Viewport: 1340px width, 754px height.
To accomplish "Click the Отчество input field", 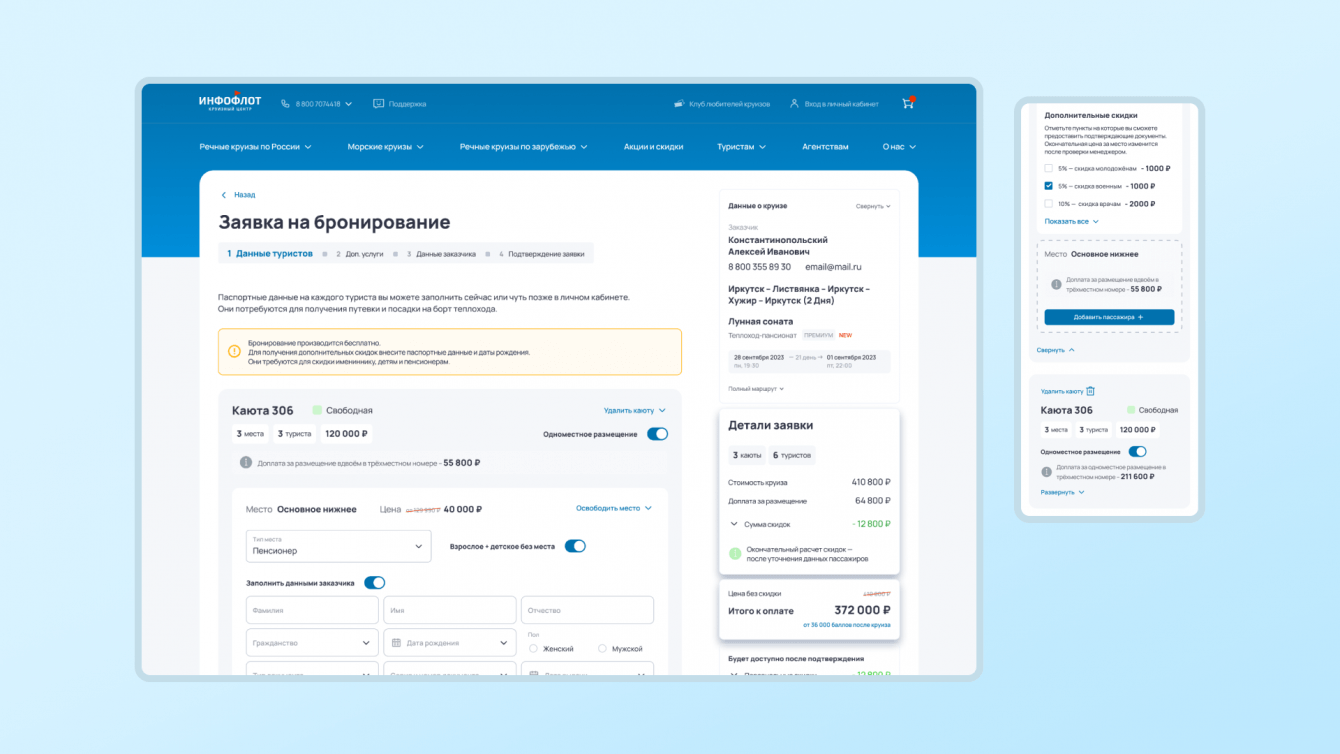I will 587,610.
